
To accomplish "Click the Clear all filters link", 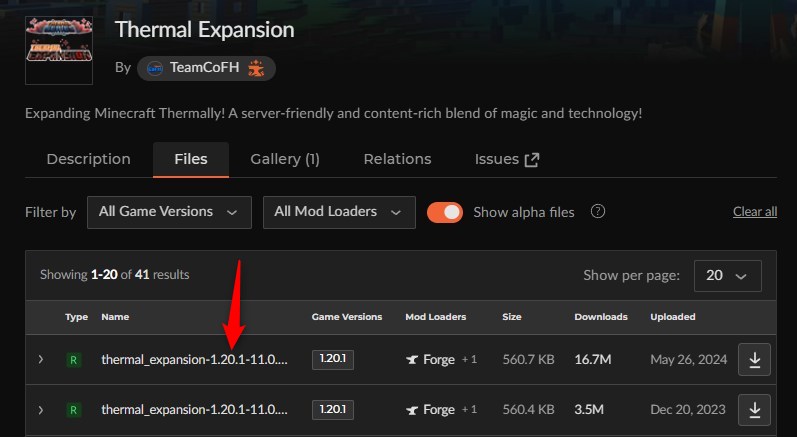I will (x=755, y=212).
